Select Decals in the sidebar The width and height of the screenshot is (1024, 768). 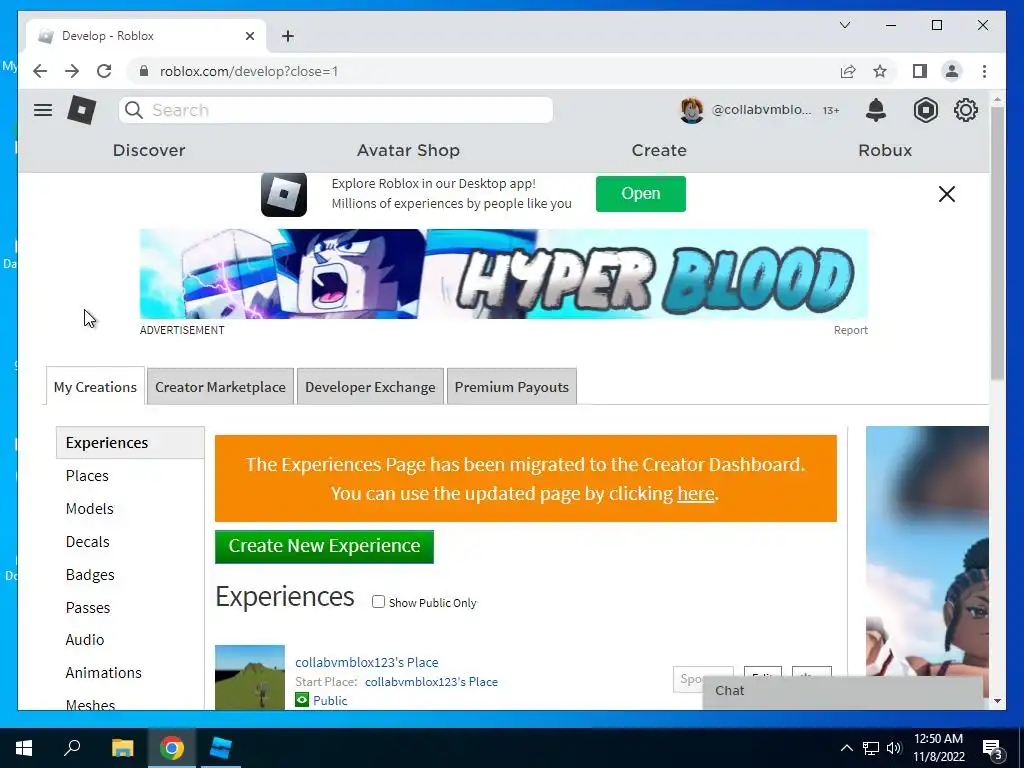click(x=88, y=541)
